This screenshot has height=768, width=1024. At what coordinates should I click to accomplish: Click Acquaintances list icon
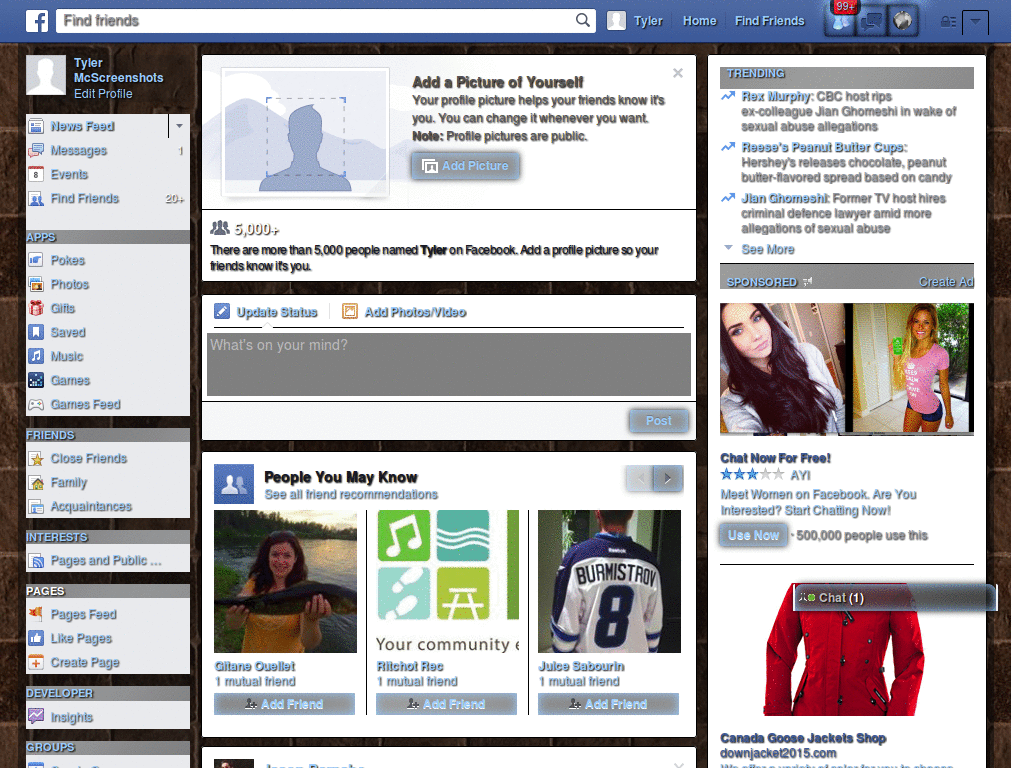pyautogui.click(x=37, y=506)
